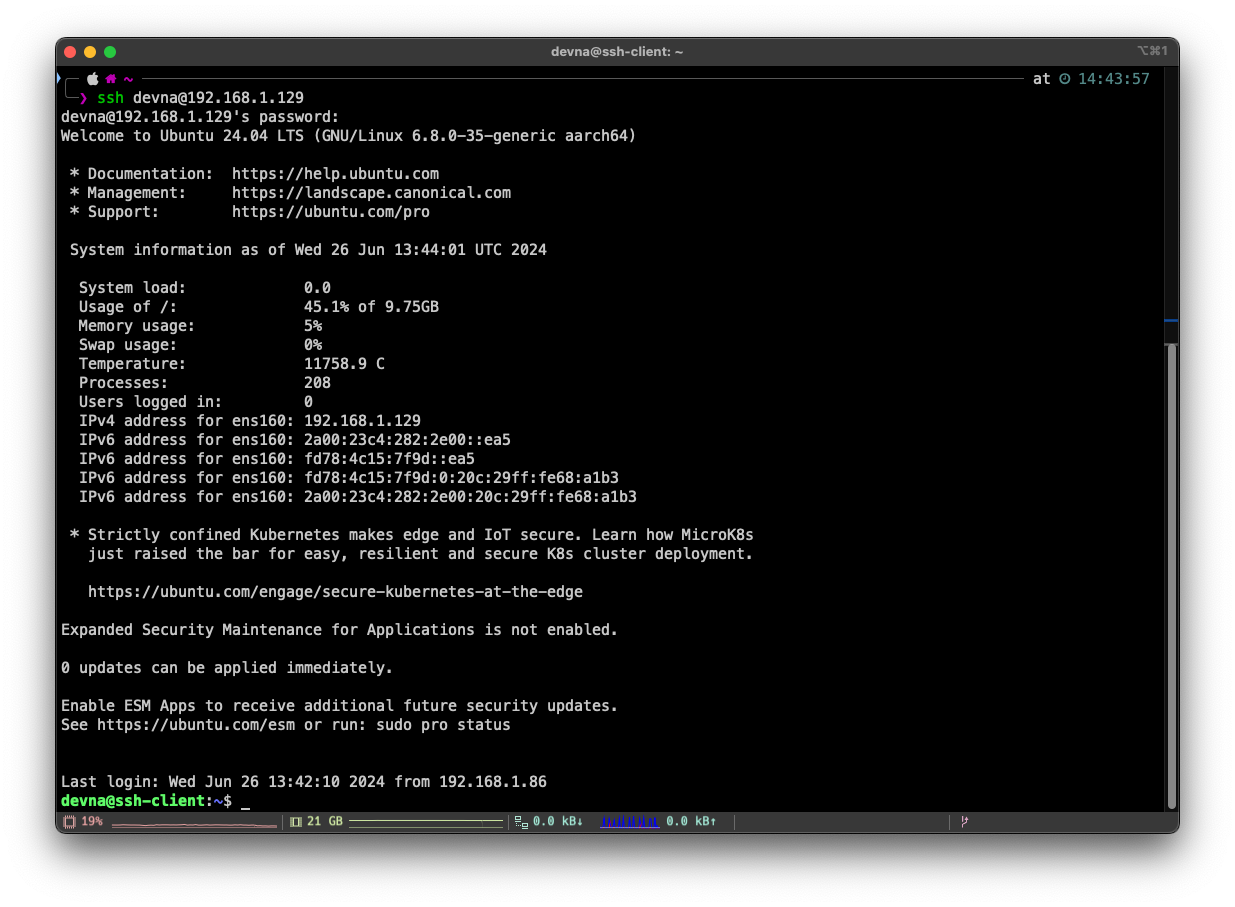Click the 0.0 kB↑ upload rate
The image size is (1235, 907).
[691, 821]
